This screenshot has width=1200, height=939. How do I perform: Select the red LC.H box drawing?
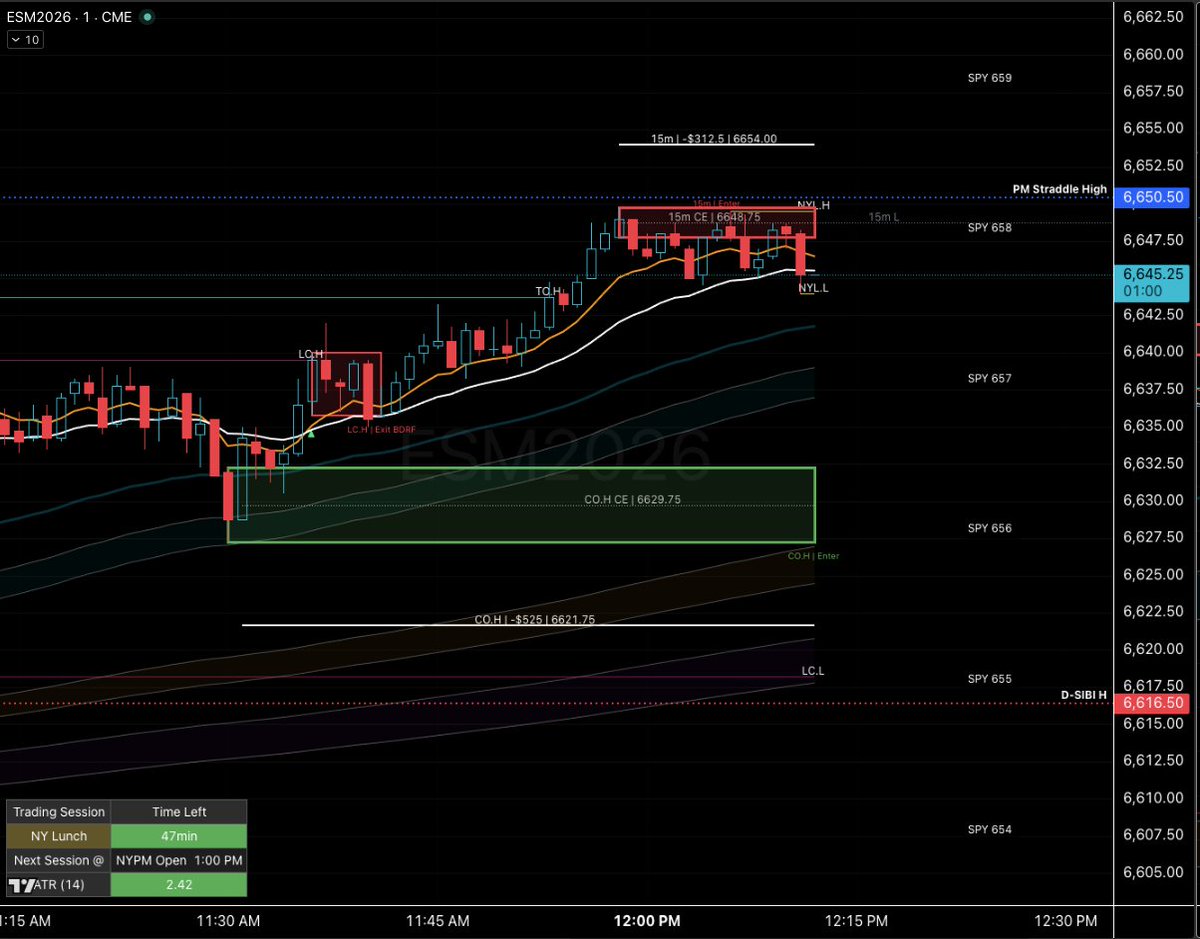(x=346, y=384)
